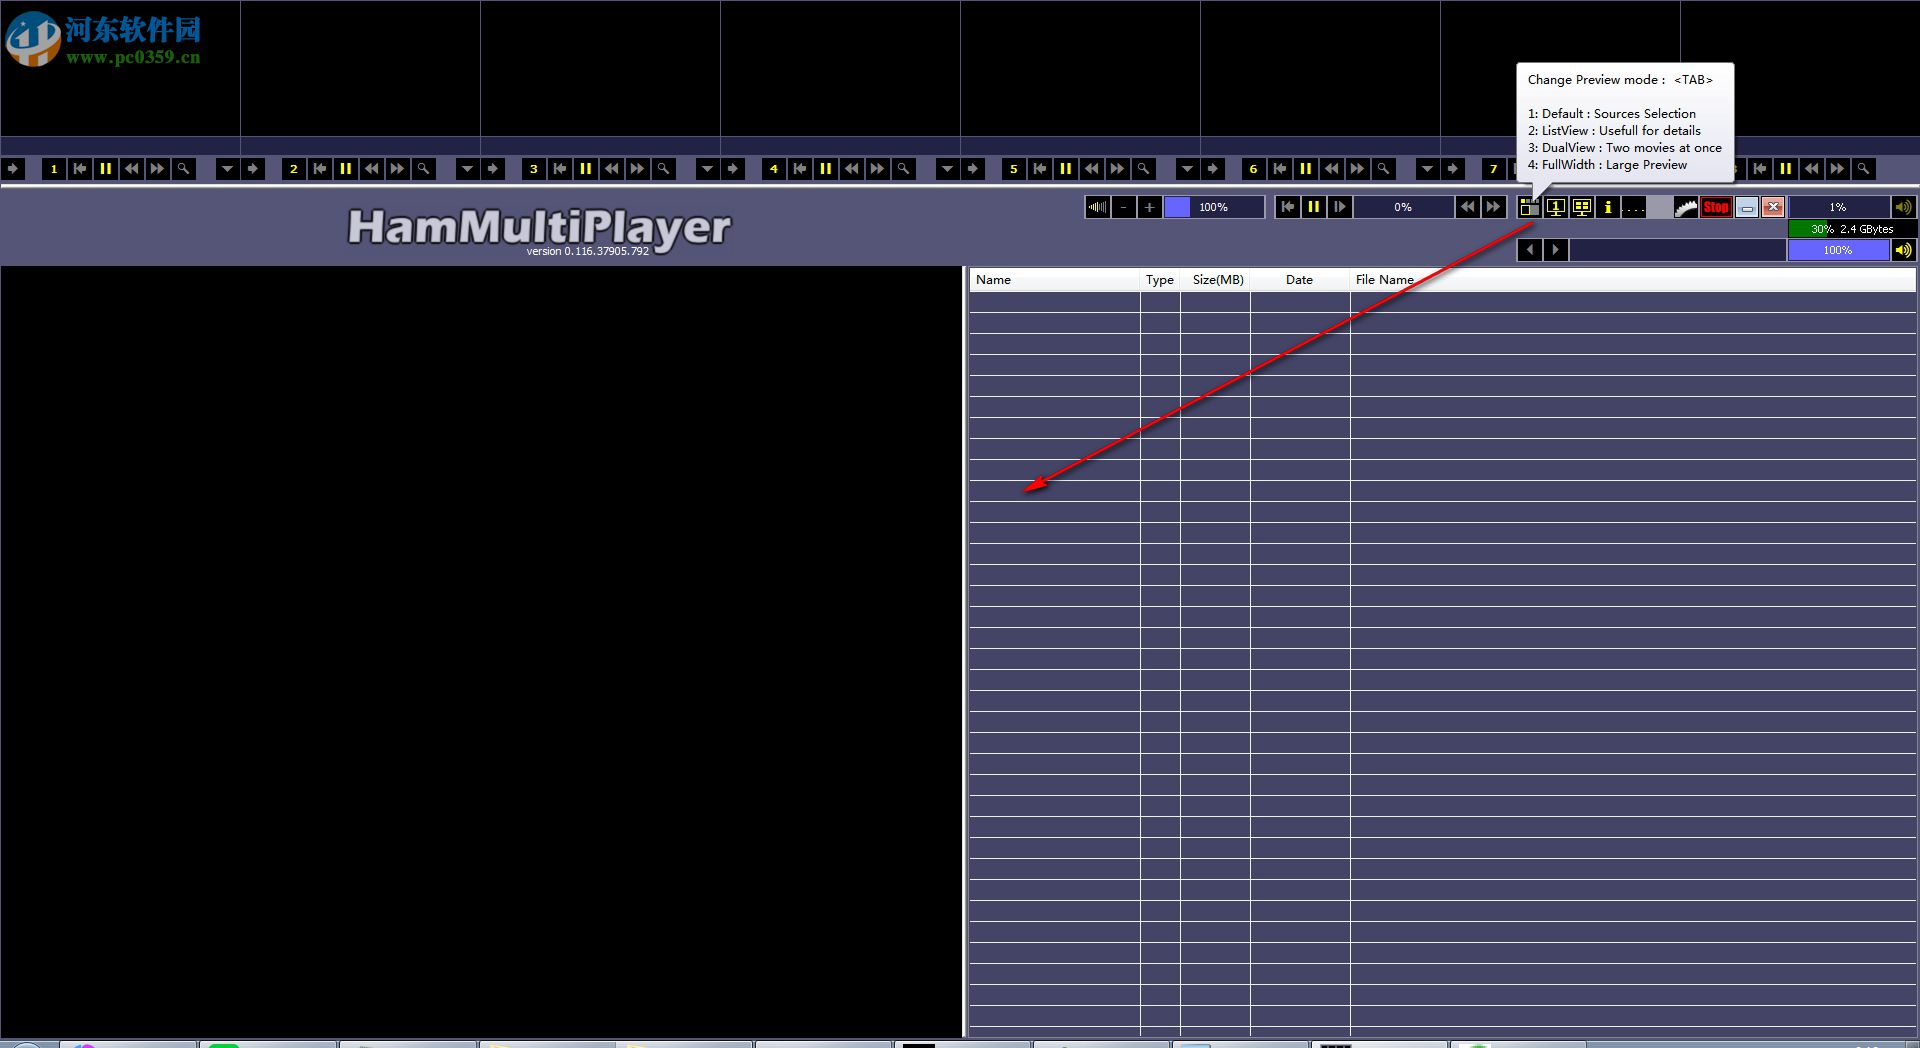Select player number 7 button

click(1494, 169)
